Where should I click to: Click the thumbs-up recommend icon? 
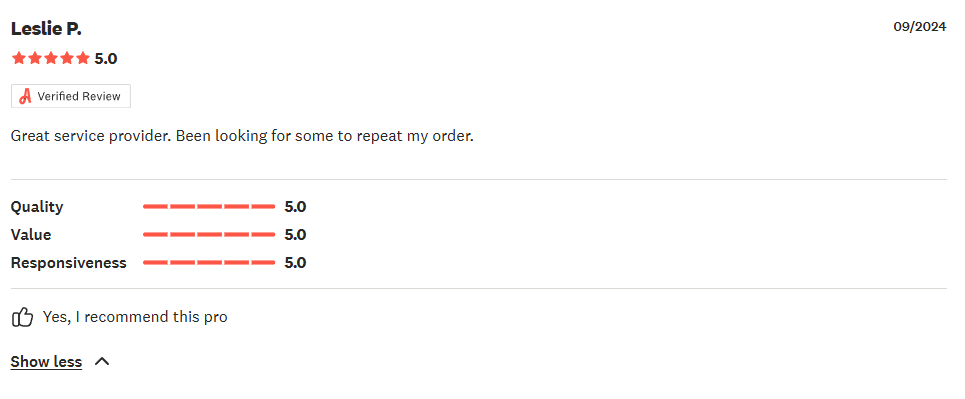(22, 318)
